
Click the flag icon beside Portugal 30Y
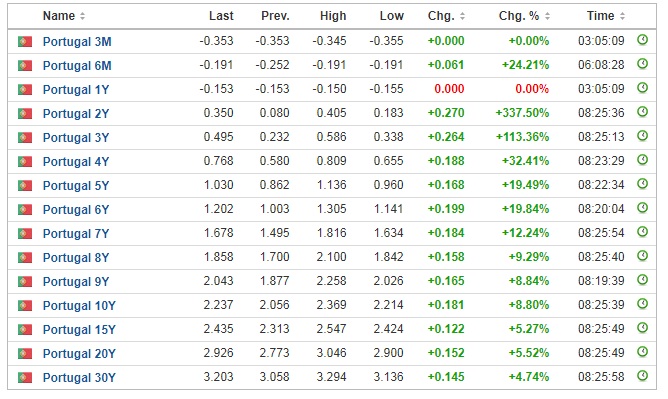coord(25,378)
